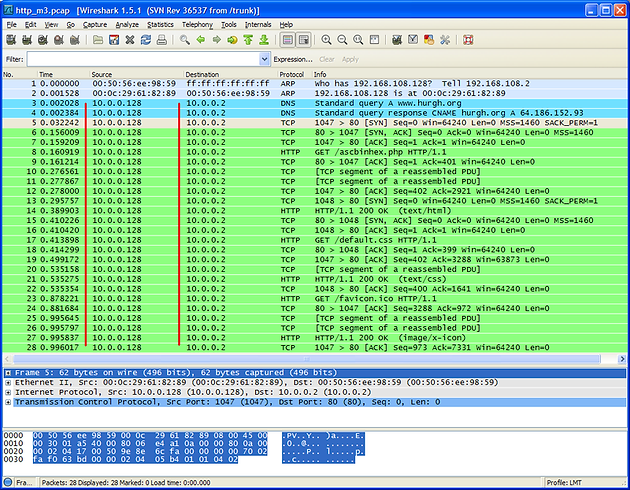Click the Expression... filter button

[x=293, y=59]
